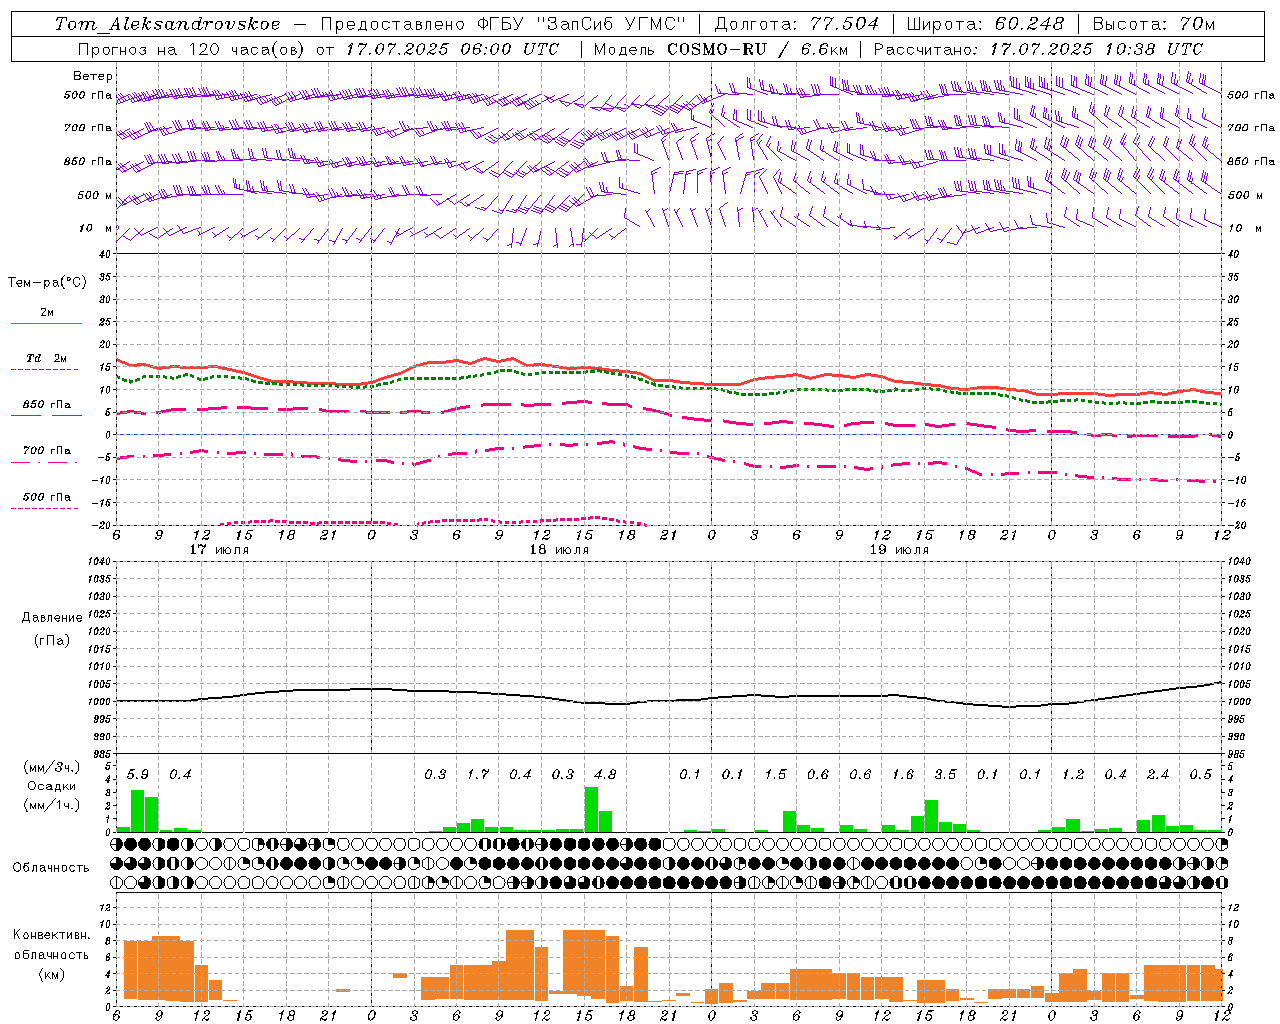Click the 'Td 2м' legend label
1280x1024 pixels.
[46, 358]
